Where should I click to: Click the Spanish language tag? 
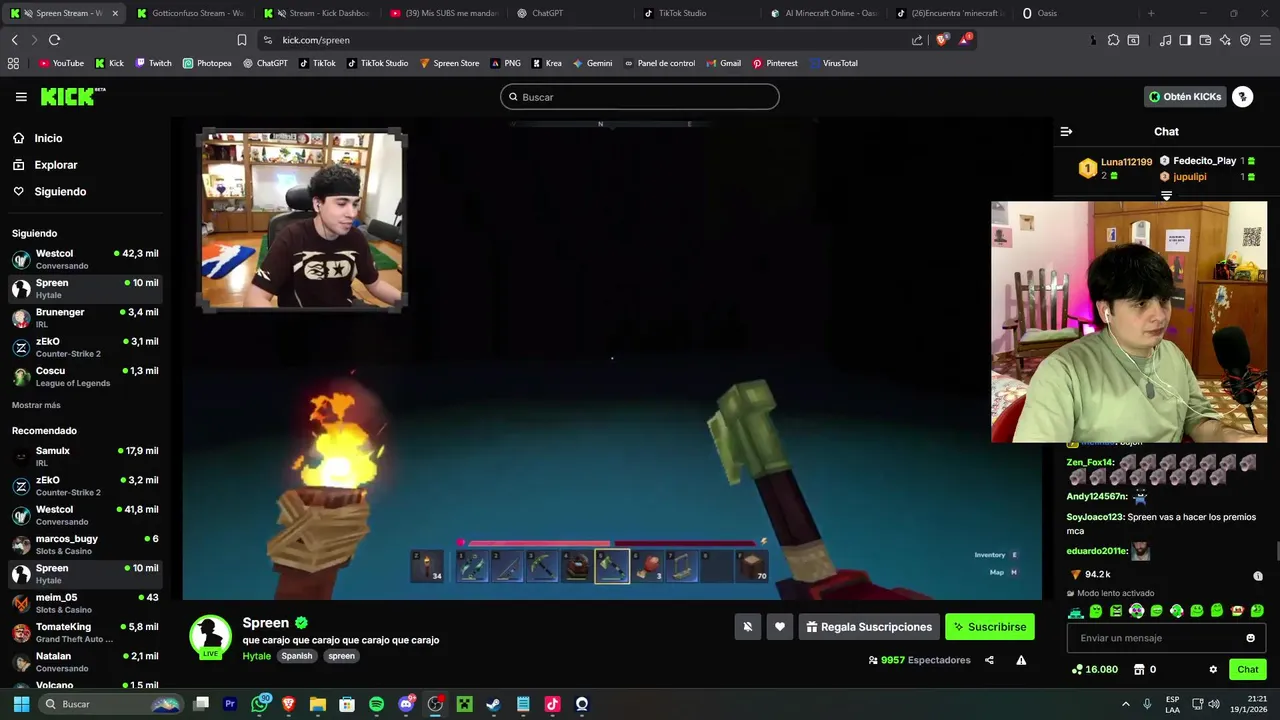click(x=297, y=656)
